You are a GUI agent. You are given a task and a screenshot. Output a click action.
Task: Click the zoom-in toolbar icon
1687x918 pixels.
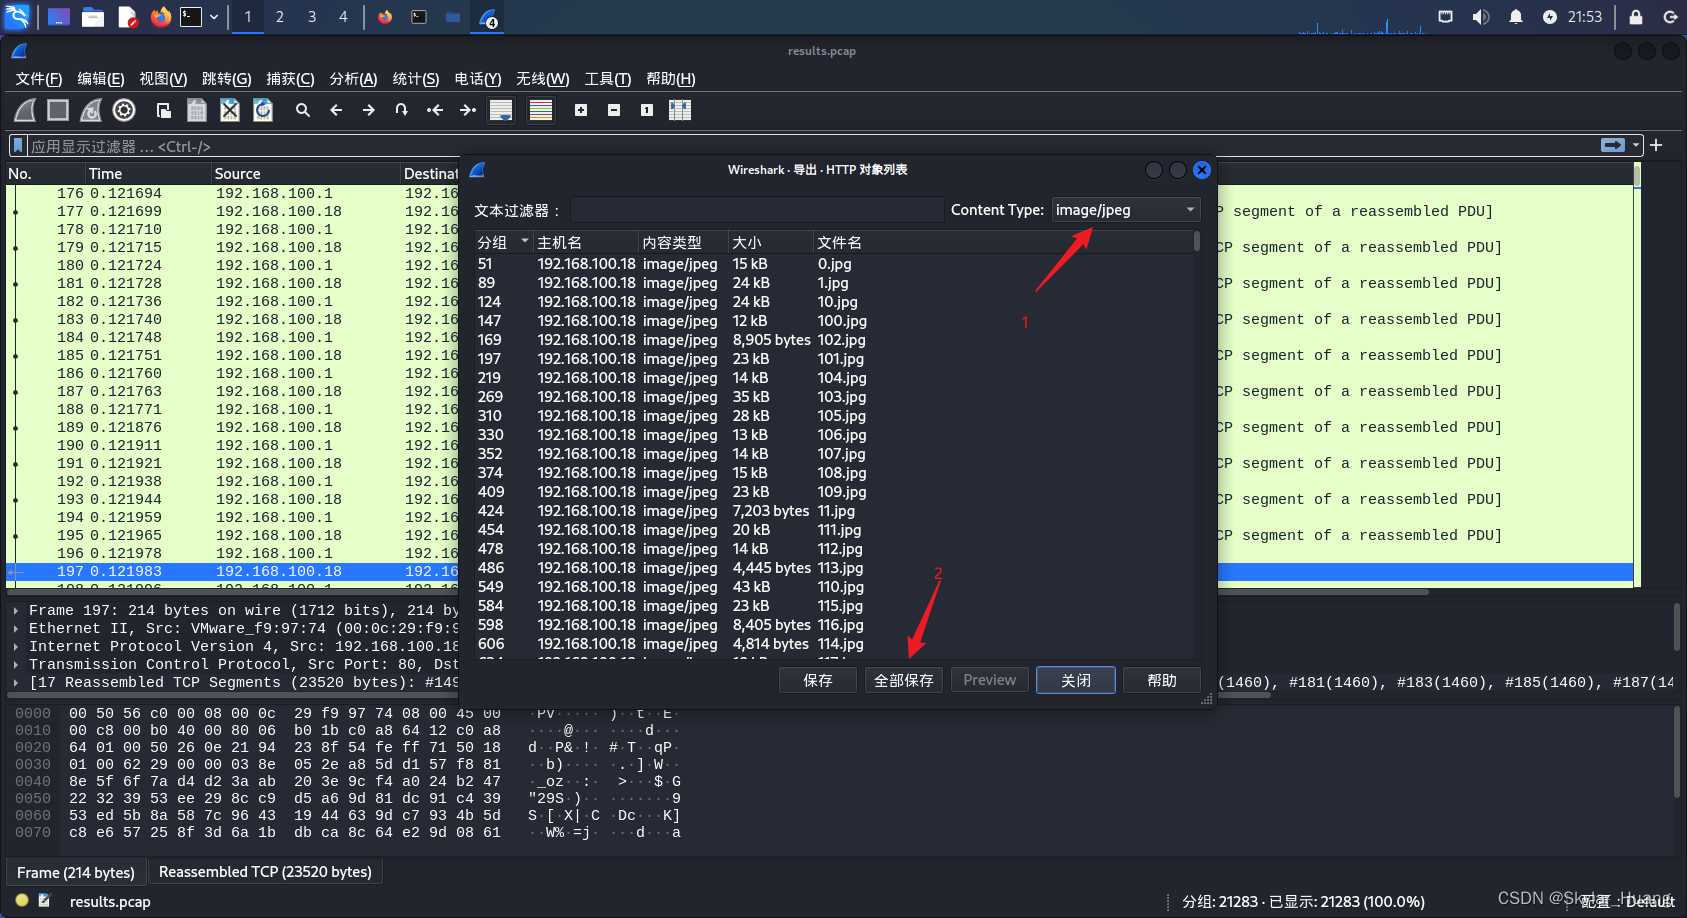(580, 110)
